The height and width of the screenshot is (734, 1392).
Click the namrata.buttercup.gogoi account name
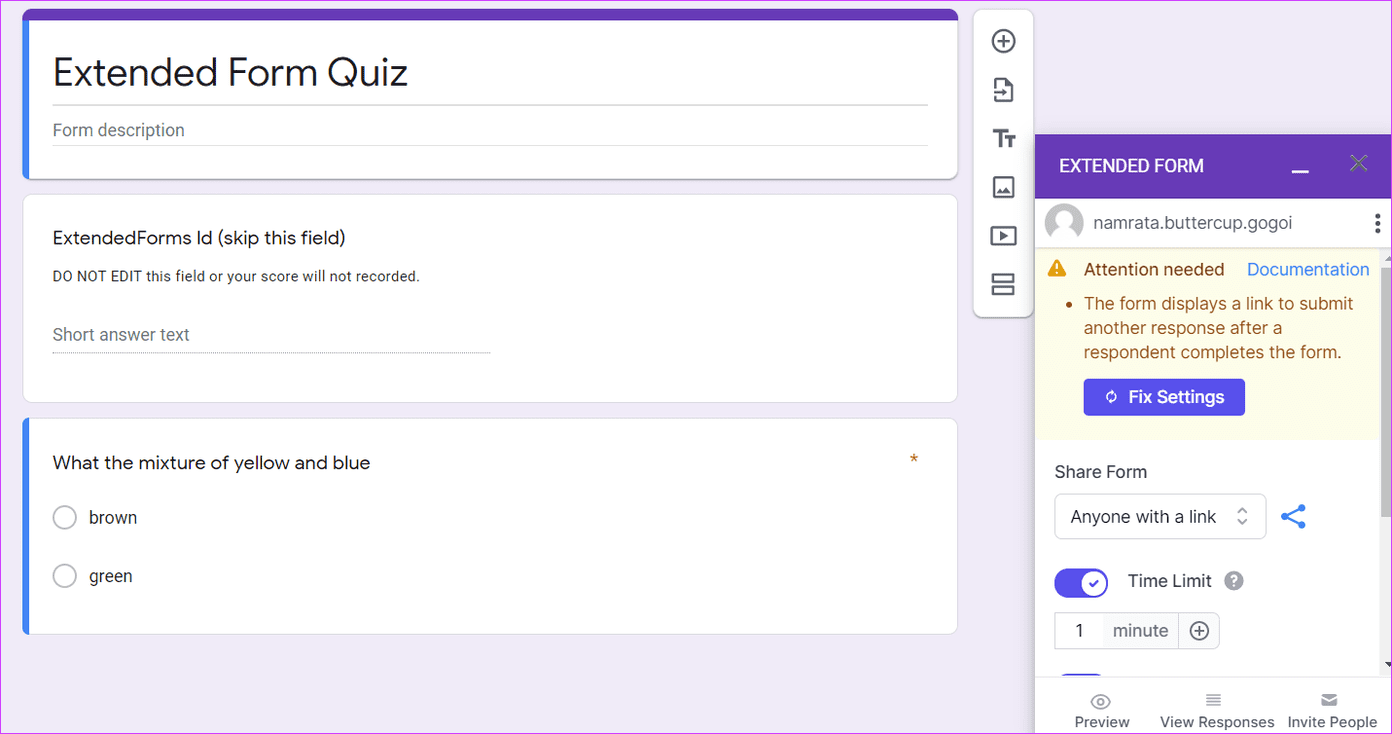[1193, 223]
